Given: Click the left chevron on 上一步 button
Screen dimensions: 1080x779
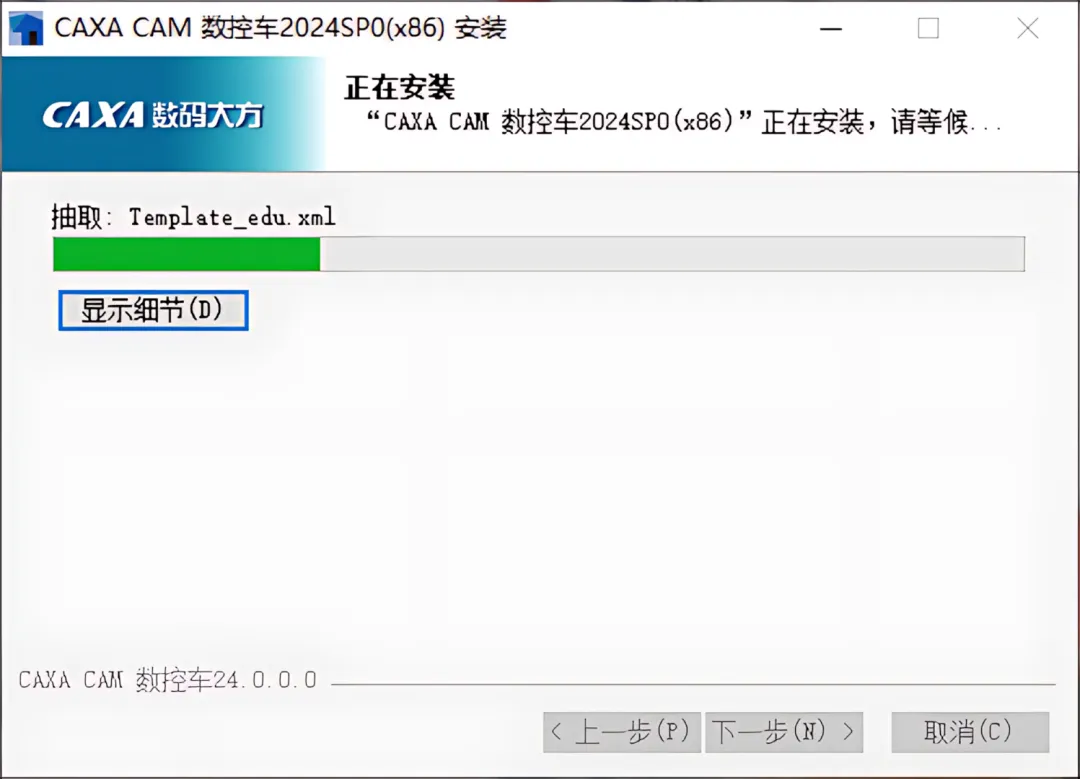Looking at the screenshot, I should 557,732.
